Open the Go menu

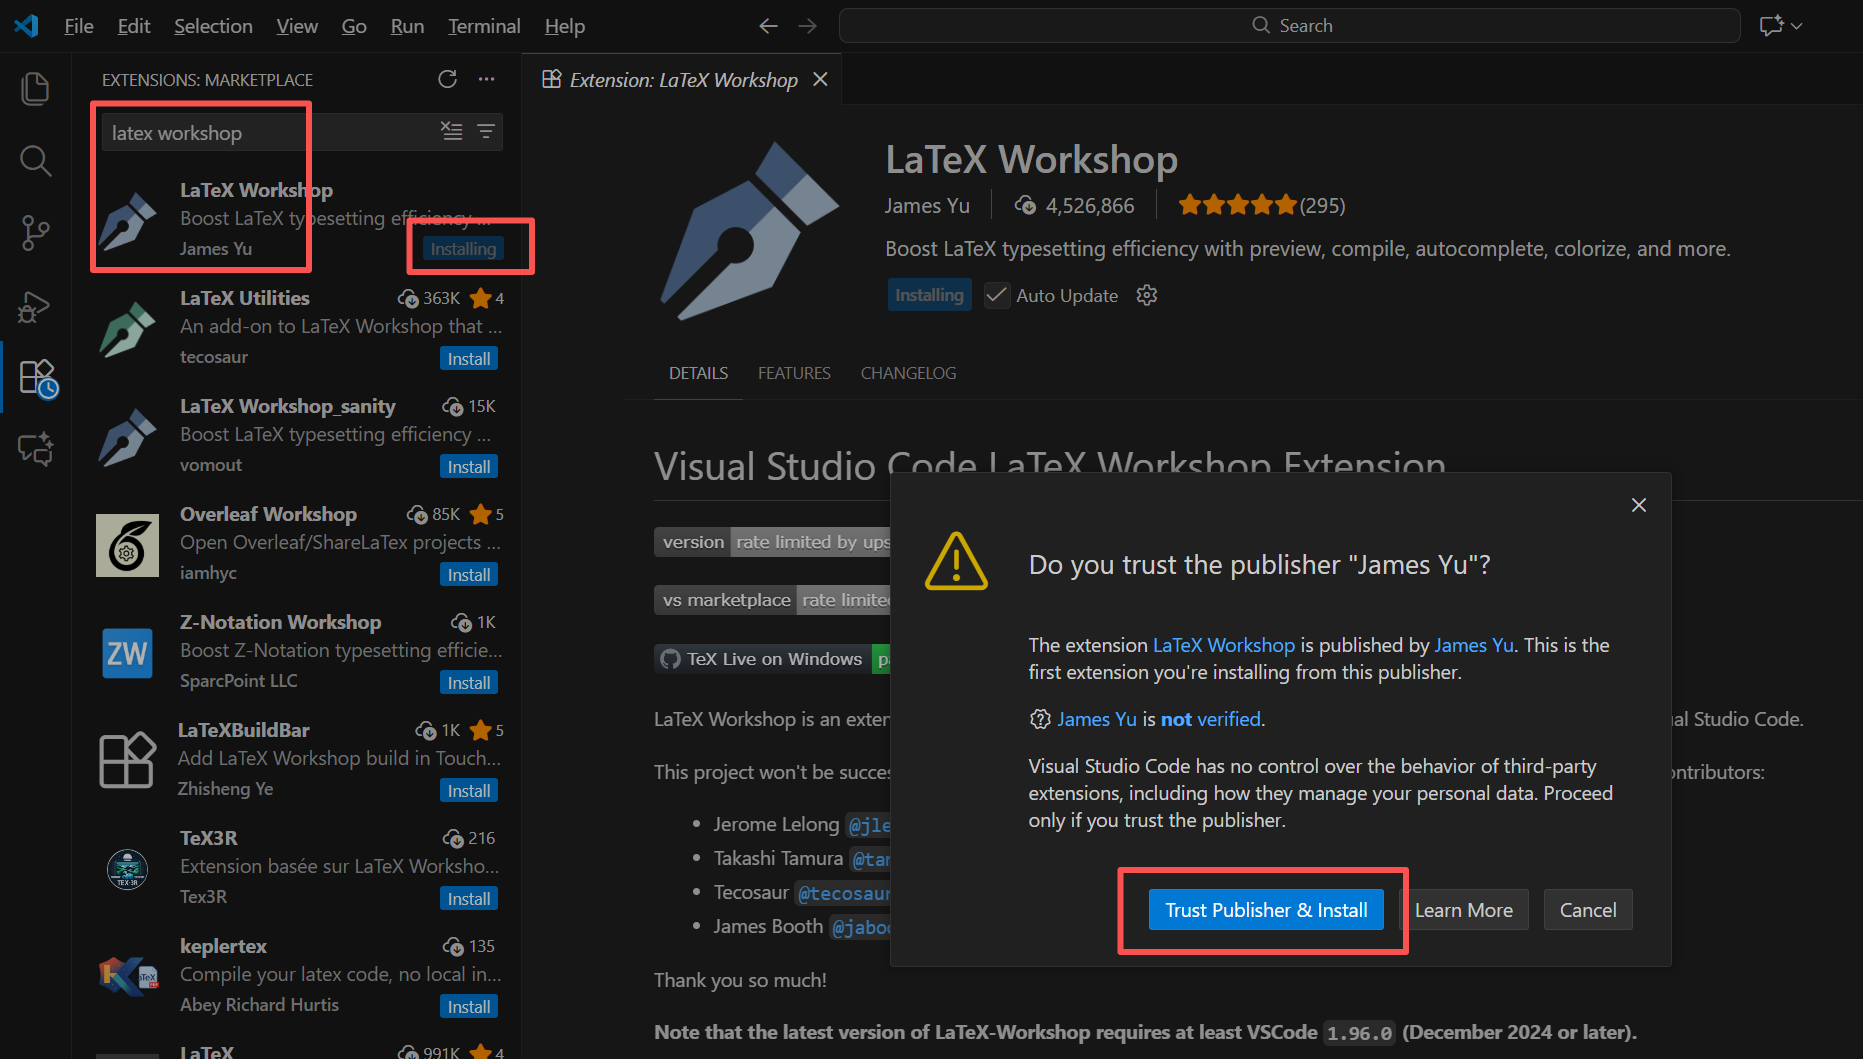tap(354, 26)
